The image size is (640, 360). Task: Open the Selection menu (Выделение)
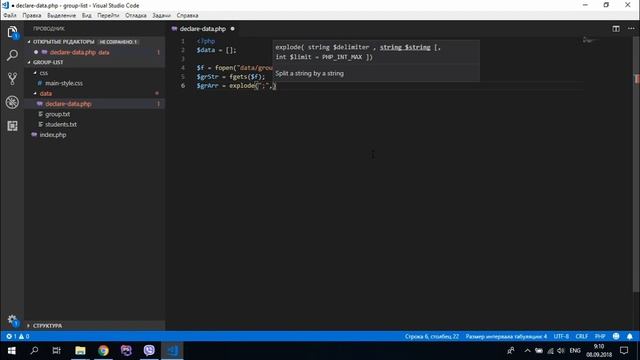[x=61, y=16]
